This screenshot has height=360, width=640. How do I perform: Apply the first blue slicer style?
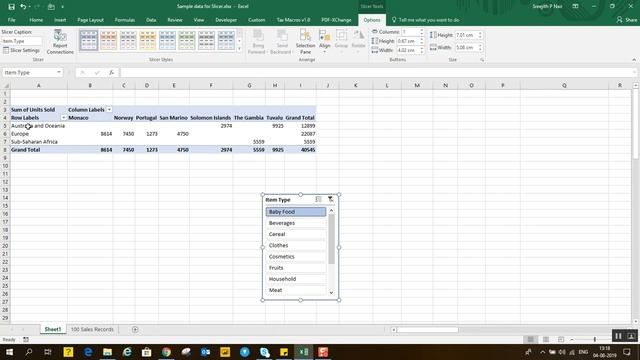[x=89, y=40]
